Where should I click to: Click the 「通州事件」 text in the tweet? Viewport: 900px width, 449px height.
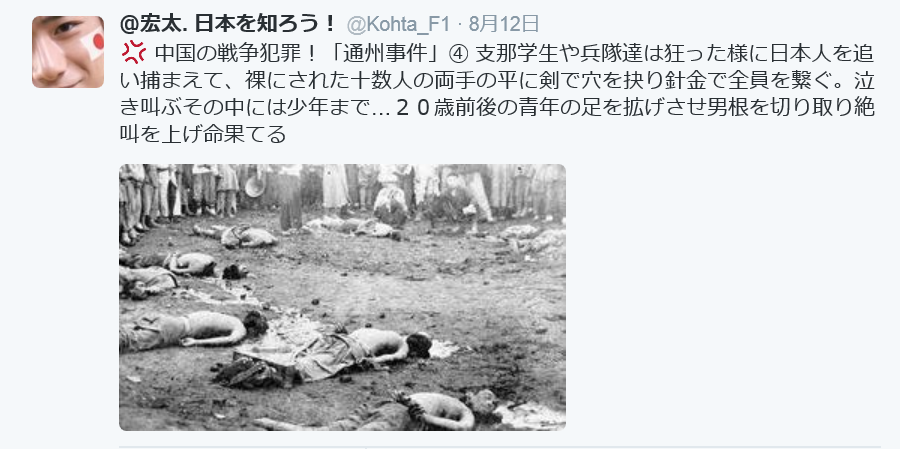388,53
